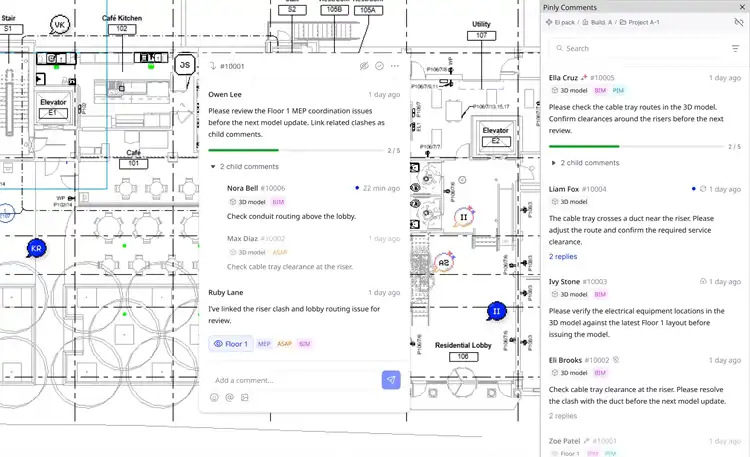Screen dimensions: 750x457
Task: Click the 2/5 progress bar in Owen Lee's comment
Action: (296, 150)
